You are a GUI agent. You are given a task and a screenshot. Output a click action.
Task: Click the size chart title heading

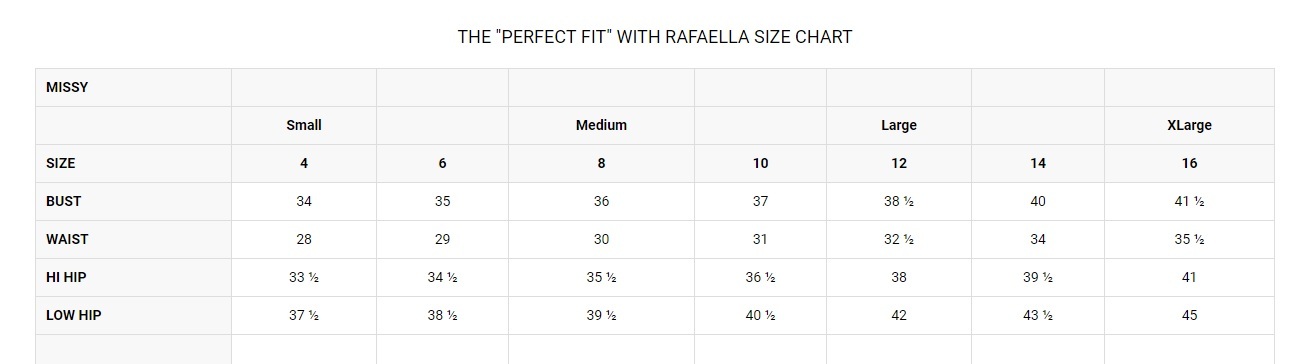click(655, 37)
